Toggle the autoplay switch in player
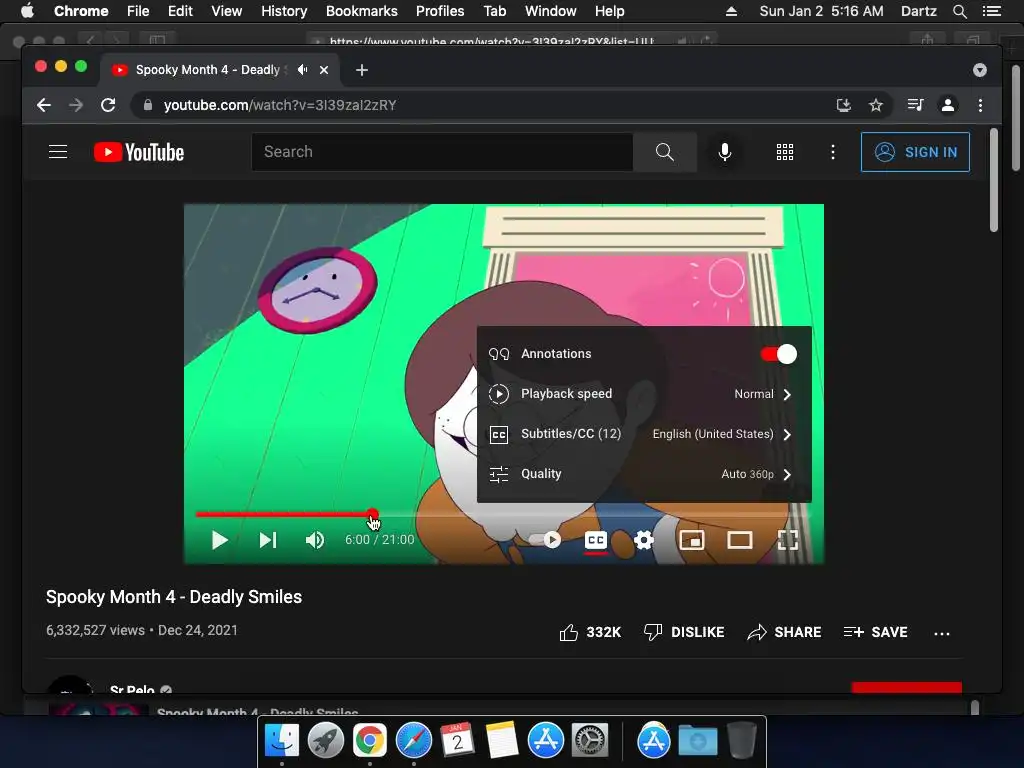 click(x=545, y=540)
